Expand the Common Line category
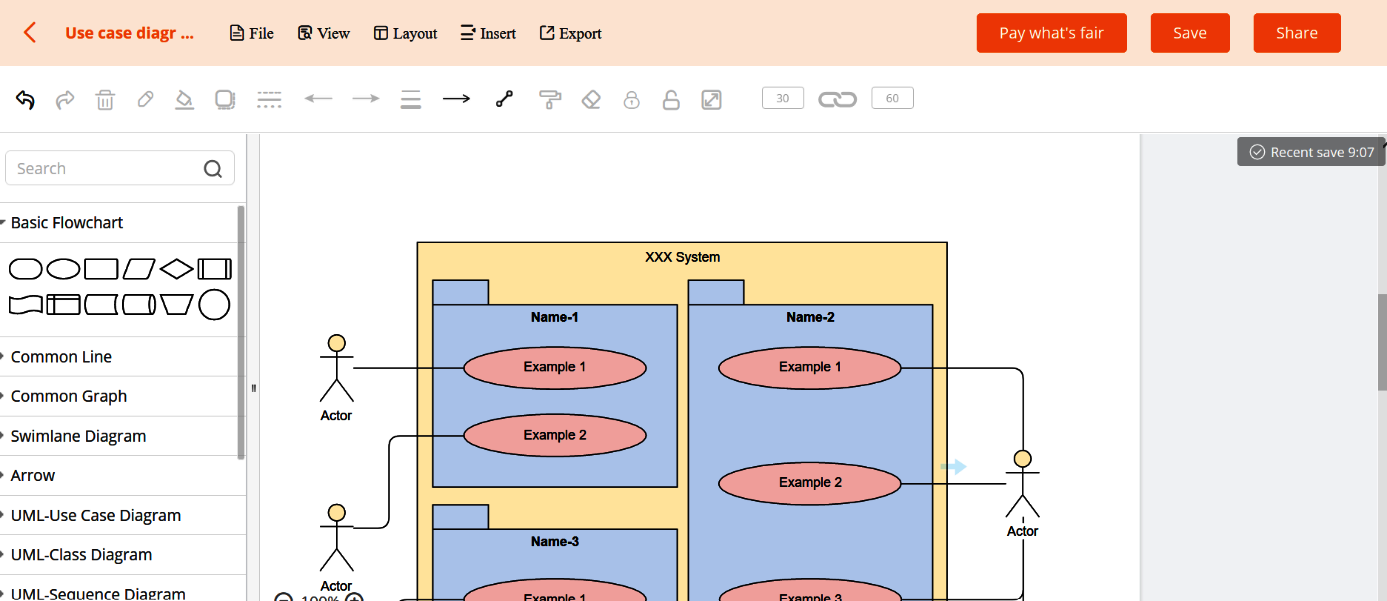Image resolution: width=1387 pixels, height=601 pixels. (x=60, y=356)
